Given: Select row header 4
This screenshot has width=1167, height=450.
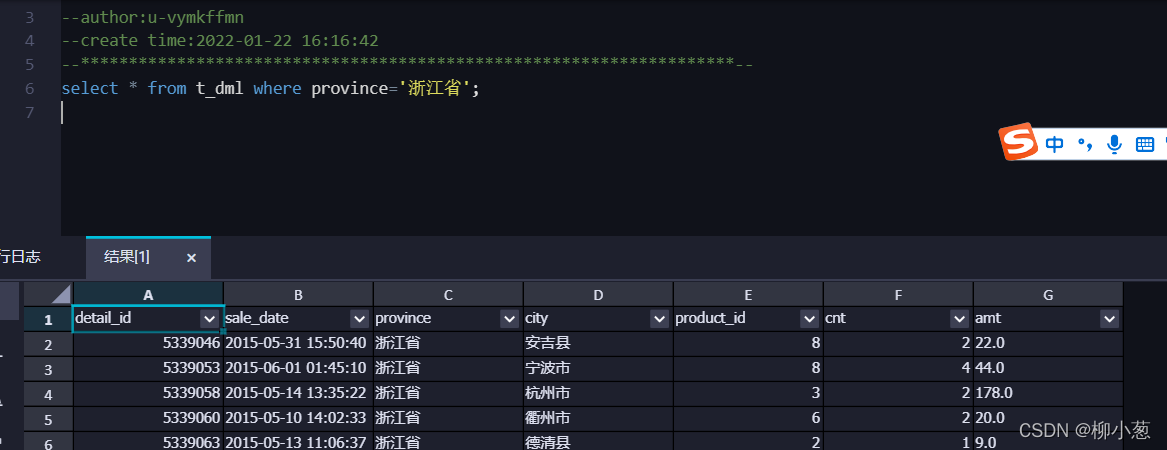Looking at the screenshot, I should point(48,394).
